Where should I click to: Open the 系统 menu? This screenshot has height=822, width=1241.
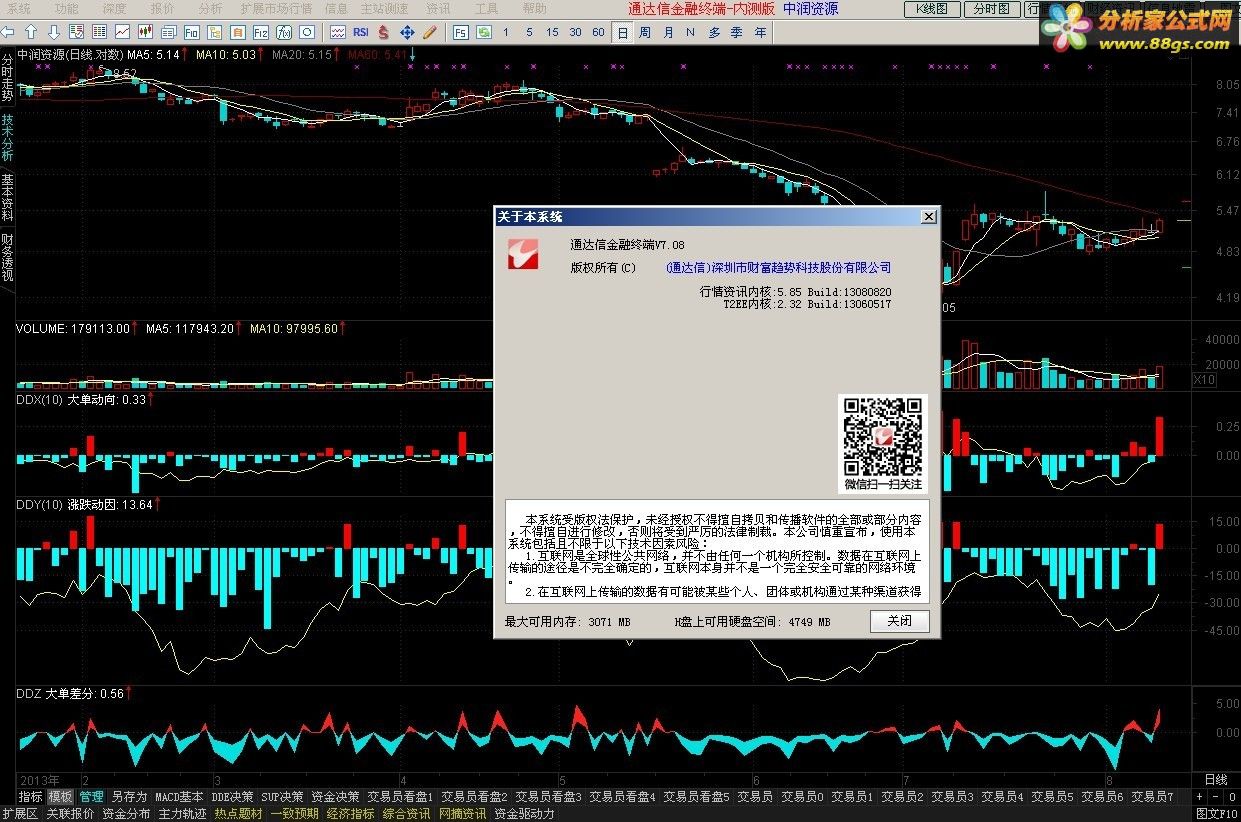[x=19, y=8]
